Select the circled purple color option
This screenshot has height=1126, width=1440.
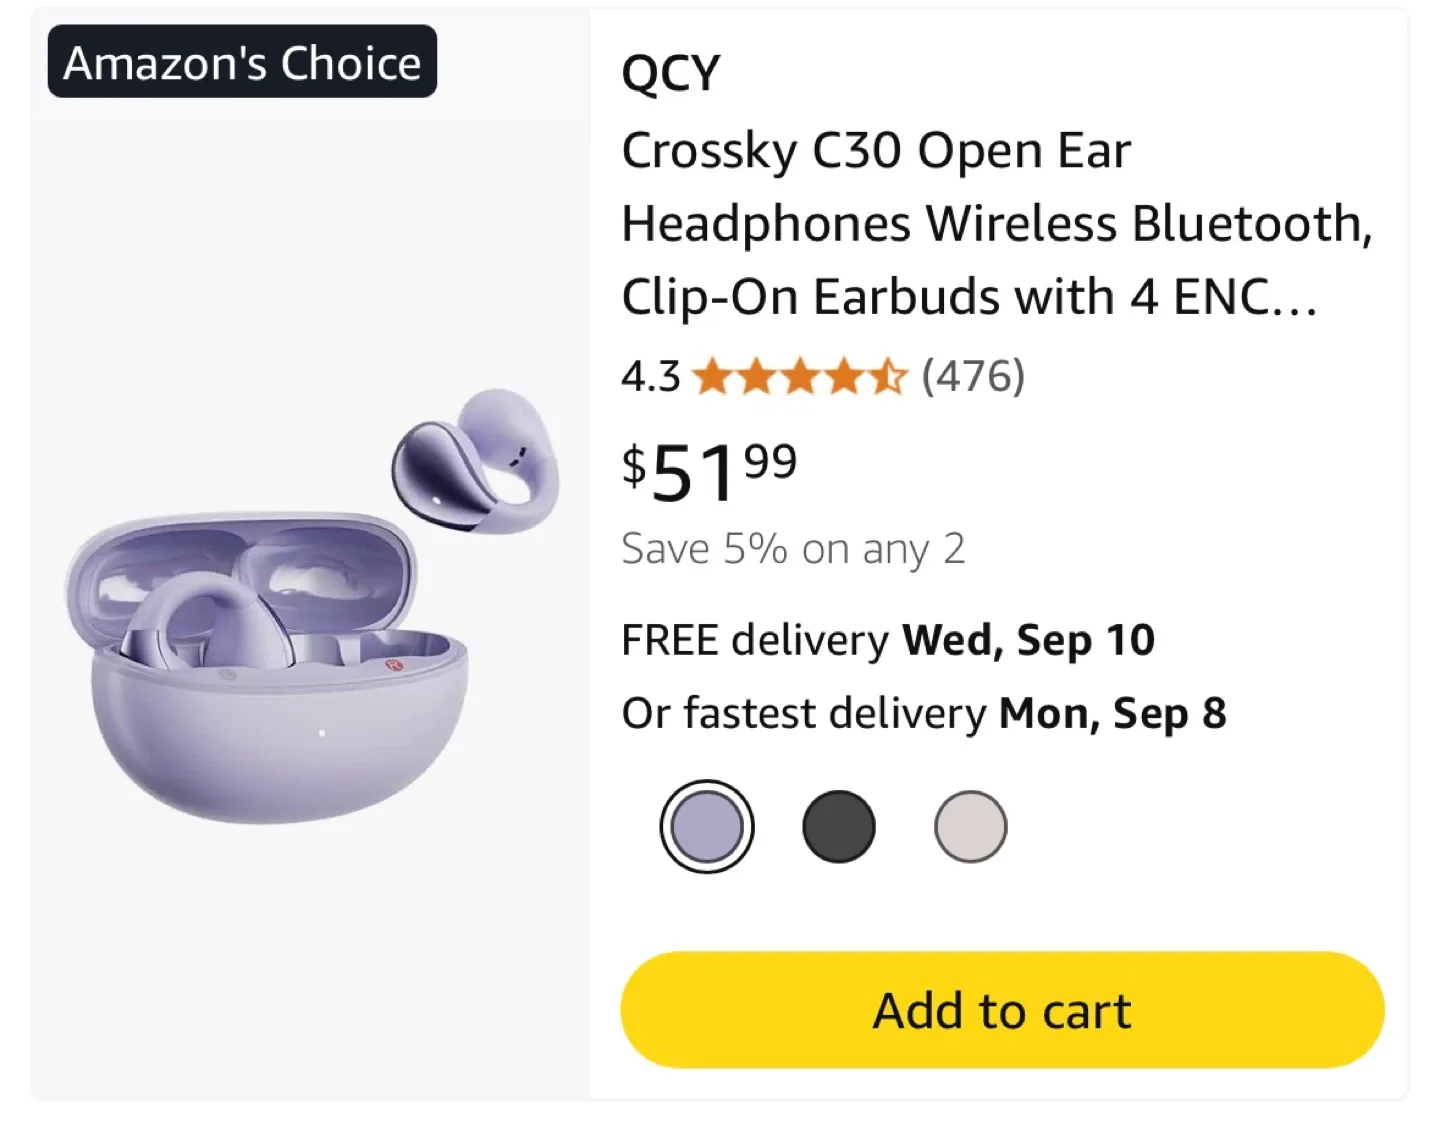pos(707,827)
